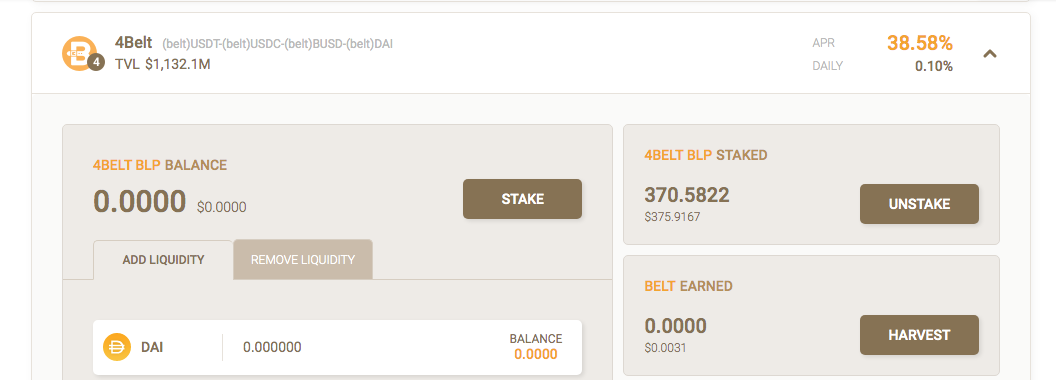
Task: Harvest earned BELT rewards
Action: click(919, 335)
